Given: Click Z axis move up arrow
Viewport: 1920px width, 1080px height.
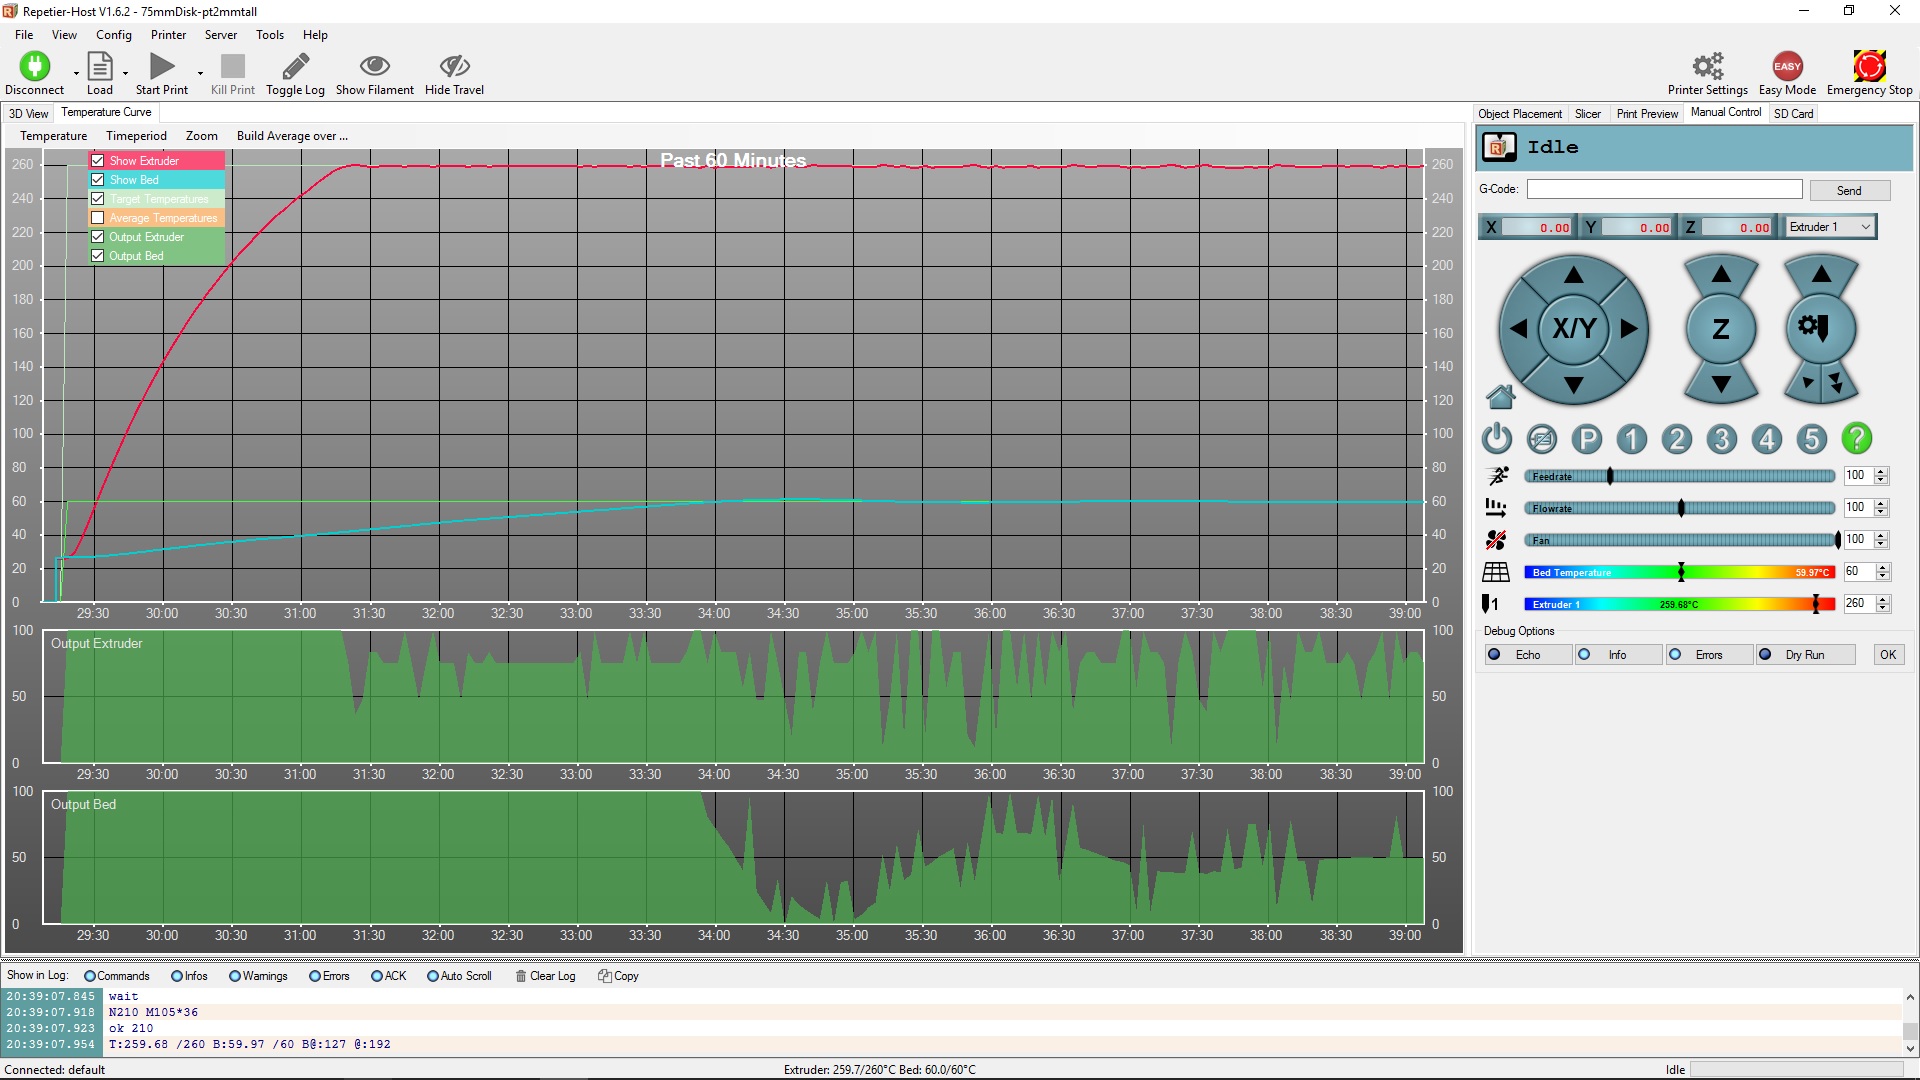Looking at the screenshot, I should (1721, 274).
